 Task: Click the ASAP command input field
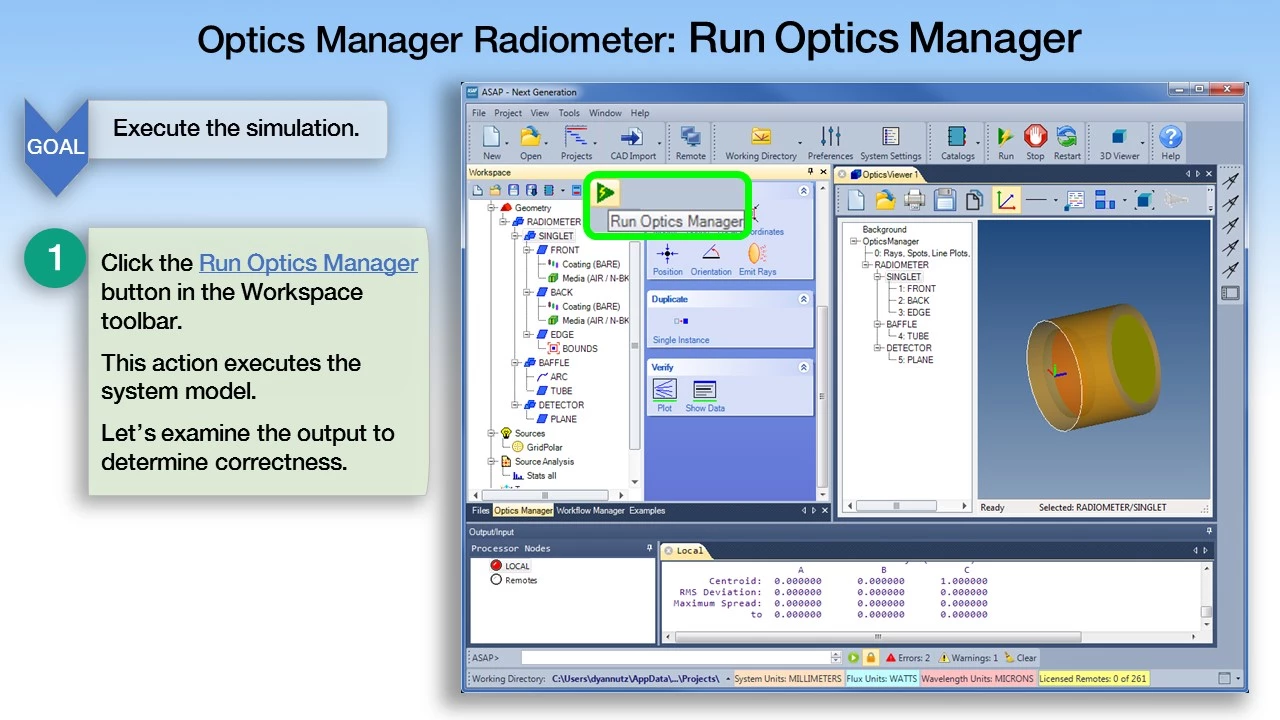675,658
